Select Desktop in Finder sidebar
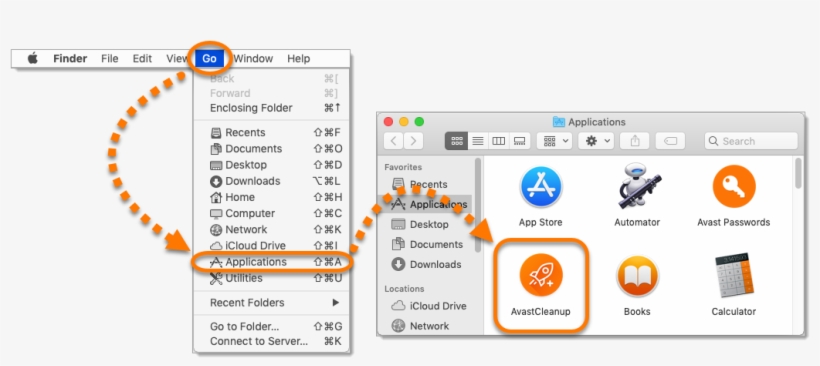The width and height of the screenshot is (820, 366). tap(426, 224)
